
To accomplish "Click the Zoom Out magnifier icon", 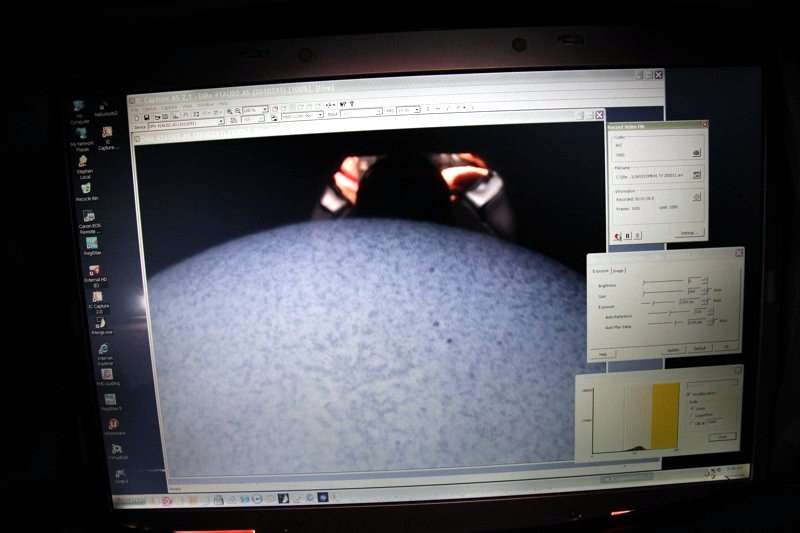I will (x=238, y=111).
